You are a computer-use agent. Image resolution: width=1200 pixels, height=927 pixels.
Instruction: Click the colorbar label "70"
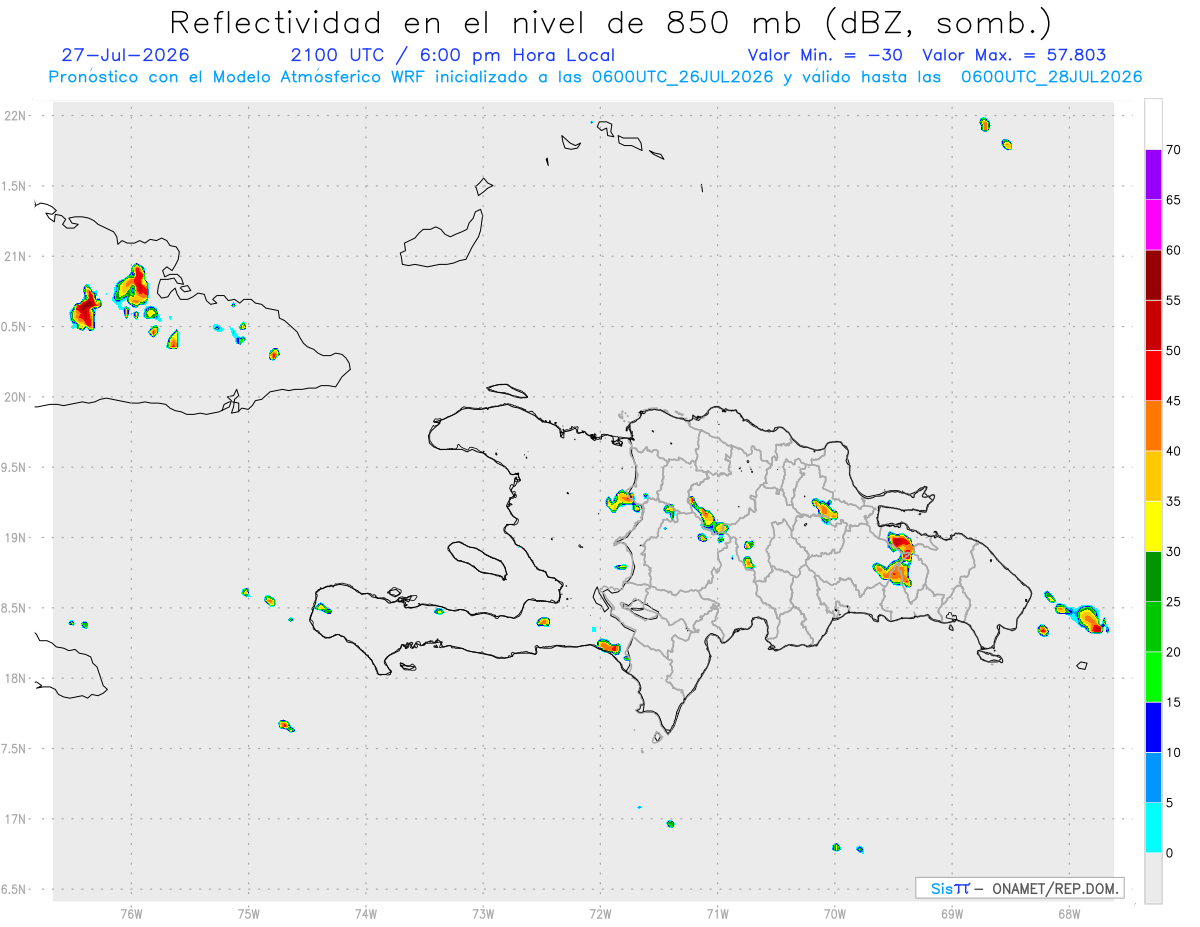tap(1173, 150)
